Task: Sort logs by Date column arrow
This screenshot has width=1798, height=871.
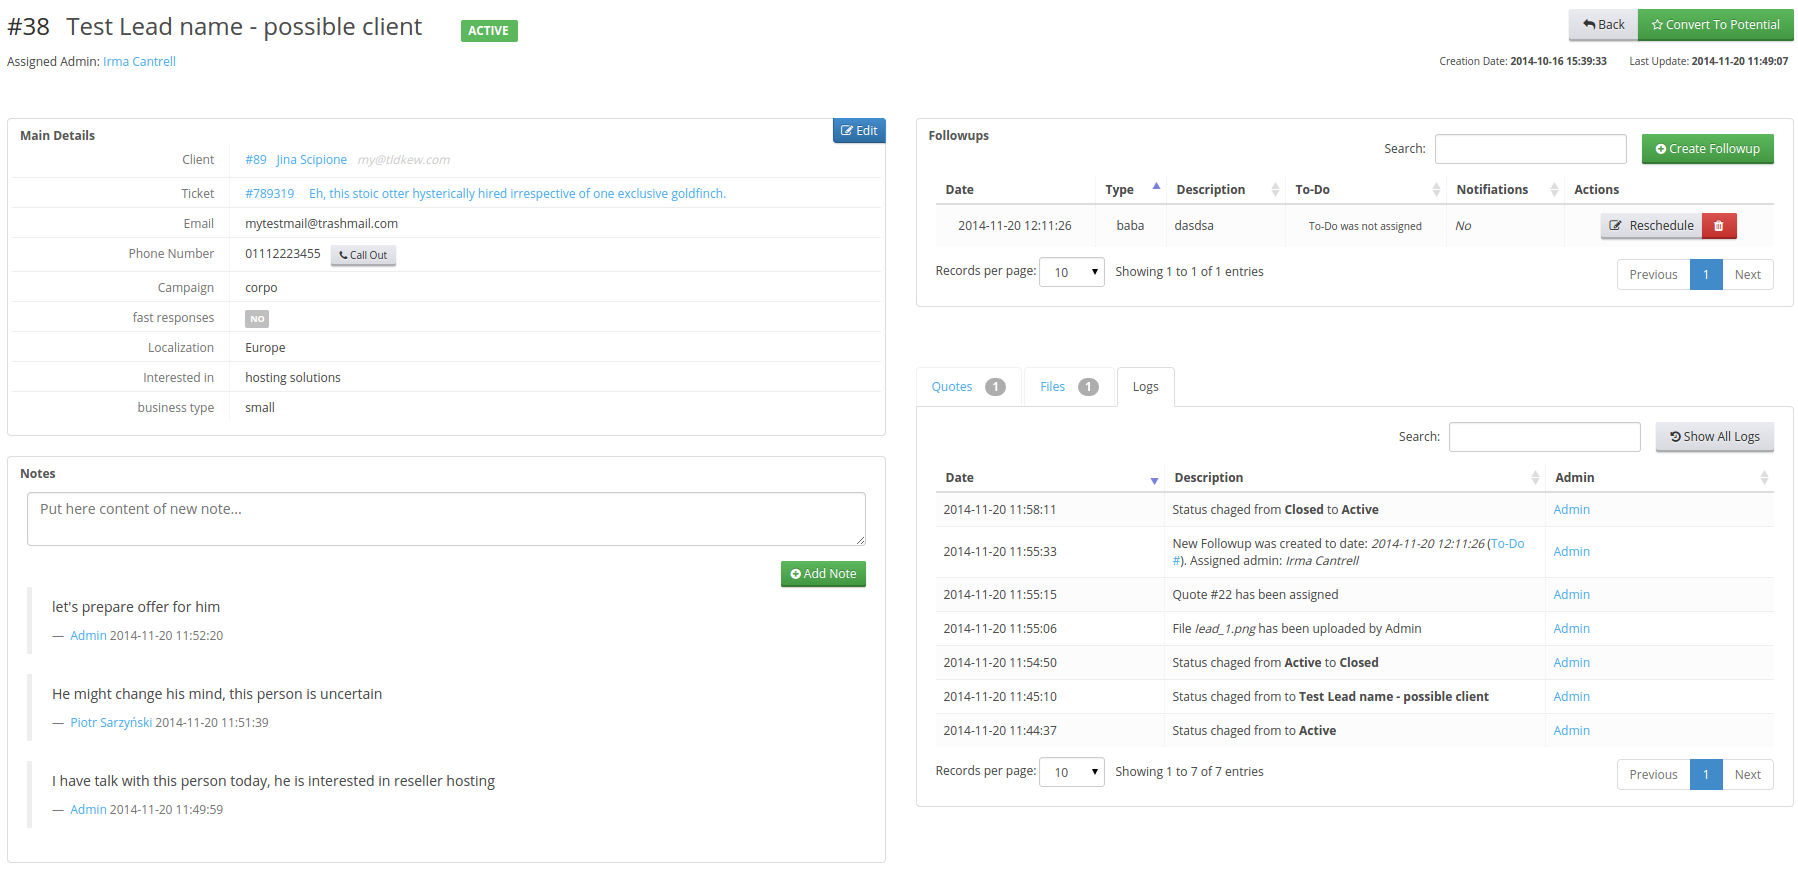Action: click(1154, 481)
